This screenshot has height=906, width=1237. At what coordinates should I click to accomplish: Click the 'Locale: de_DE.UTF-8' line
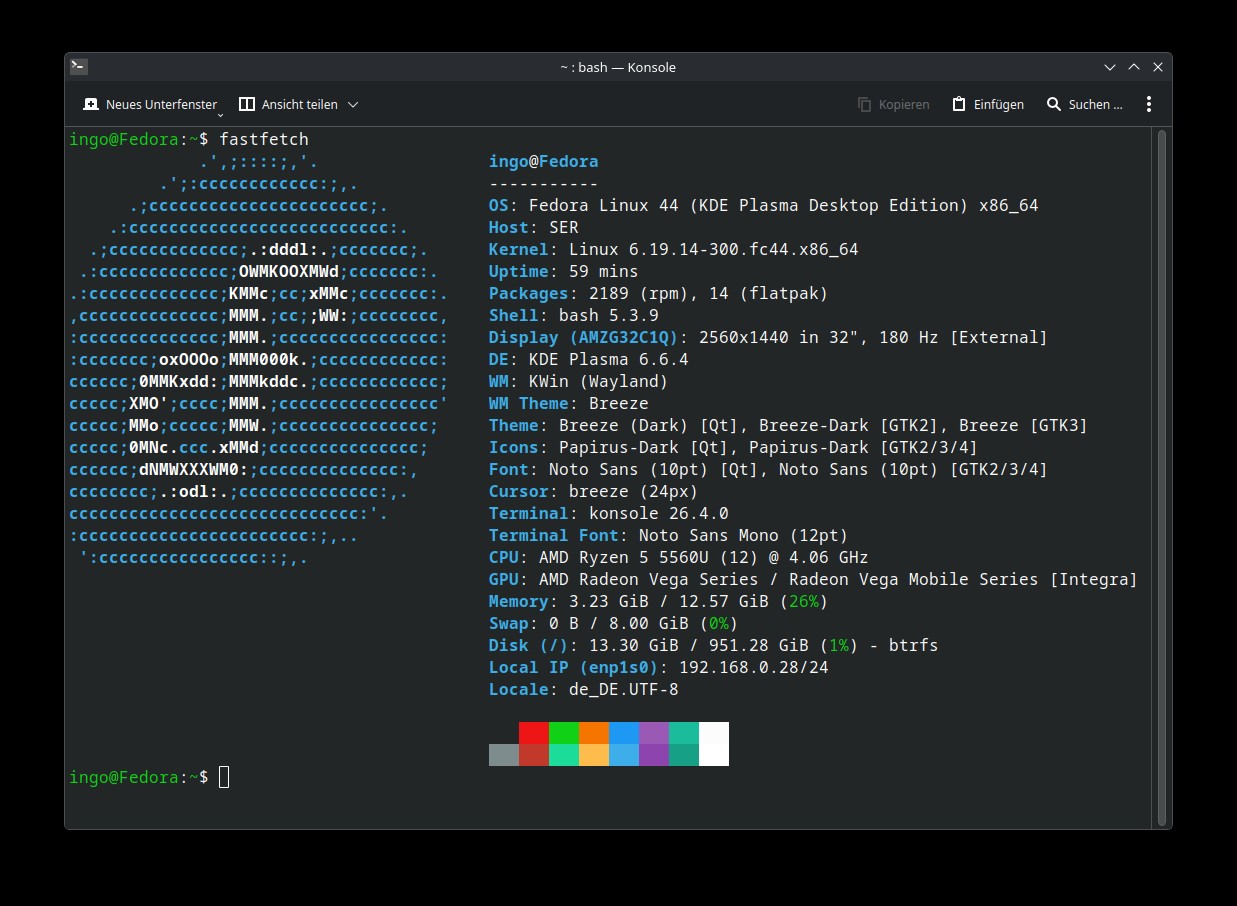pyautogui.click(x=584, y=689)
